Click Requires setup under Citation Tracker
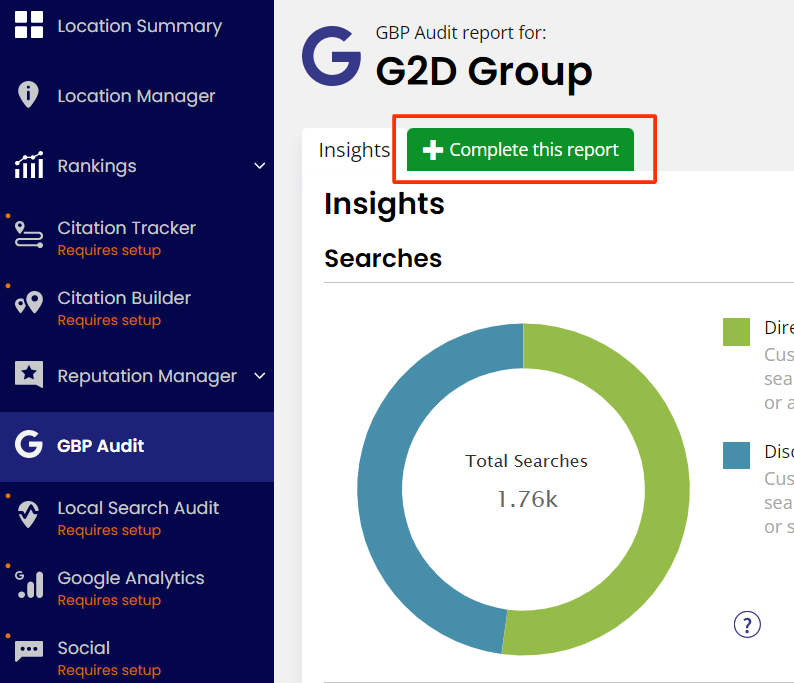The width and height of the screenshot is (794, 683). tap(109, 250)
